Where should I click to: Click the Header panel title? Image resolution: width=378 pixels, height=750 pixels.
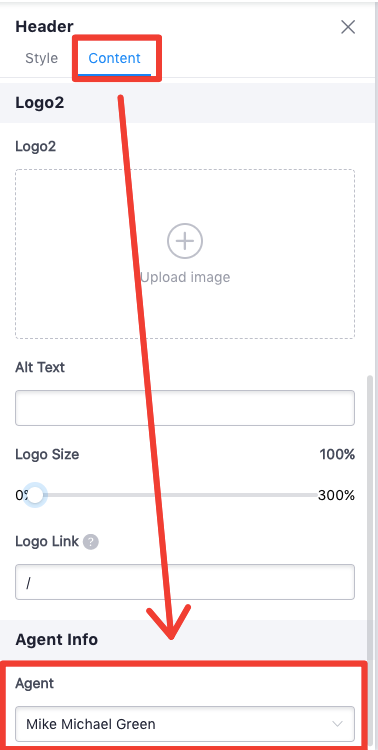pos(44,26)
